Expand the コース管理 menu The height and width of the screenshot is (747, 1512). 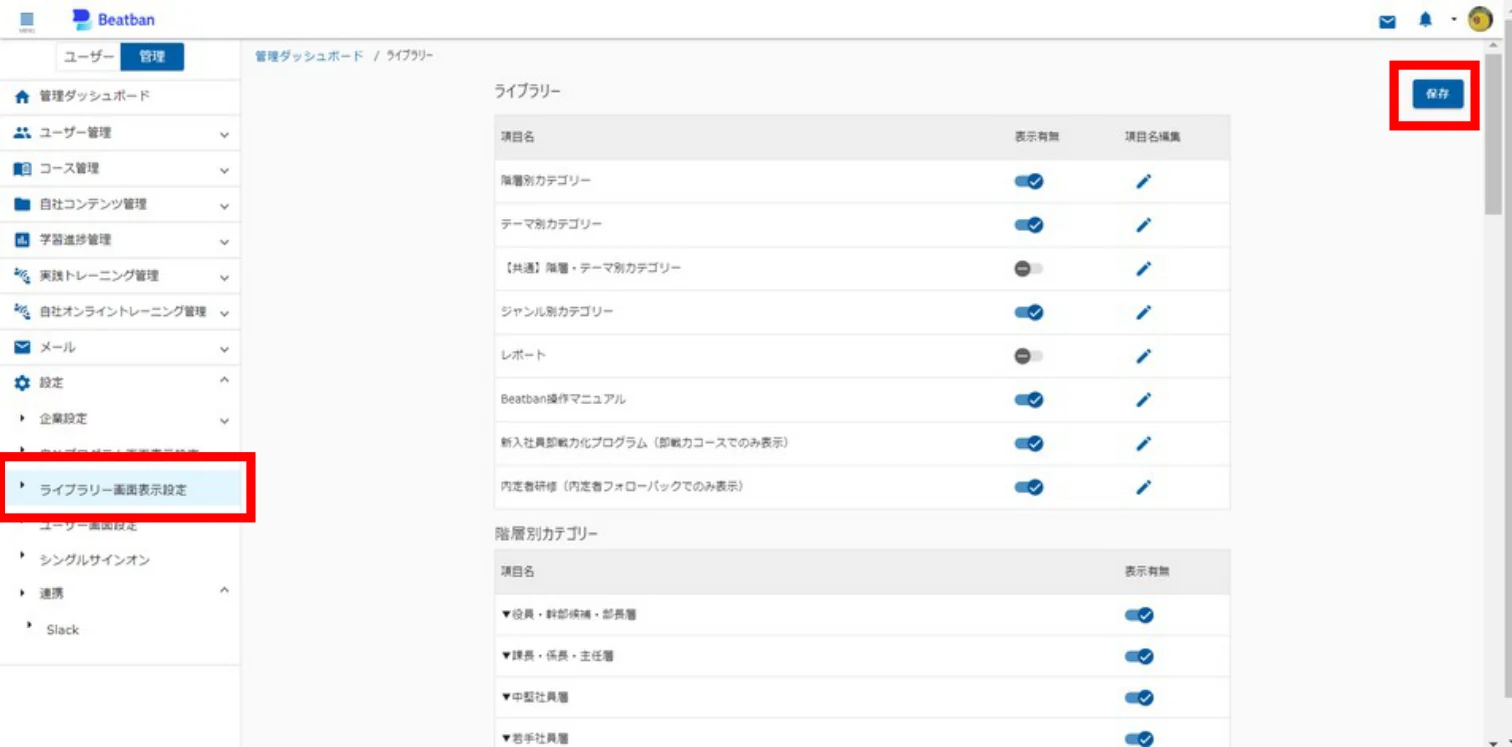coord(120,169)
